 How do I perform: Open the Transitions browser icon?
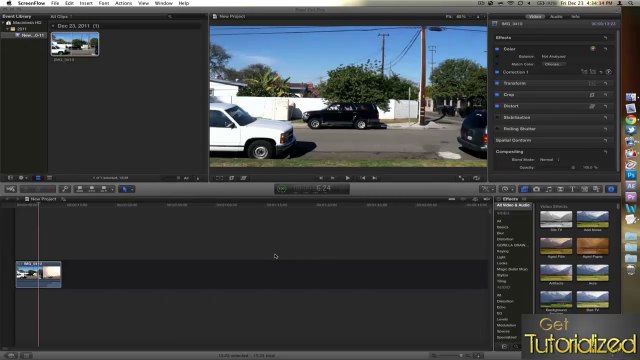point(560,189)
